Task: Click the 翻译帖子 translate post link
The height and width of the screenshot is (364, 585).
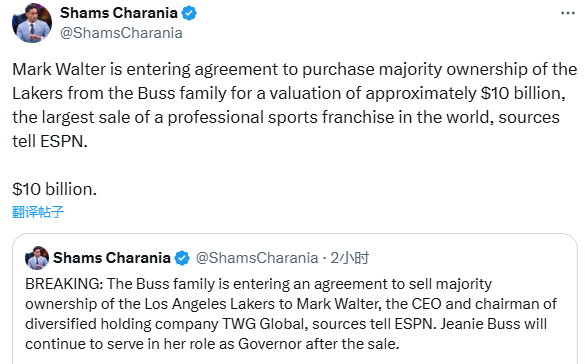Action: tap(38, 212)
